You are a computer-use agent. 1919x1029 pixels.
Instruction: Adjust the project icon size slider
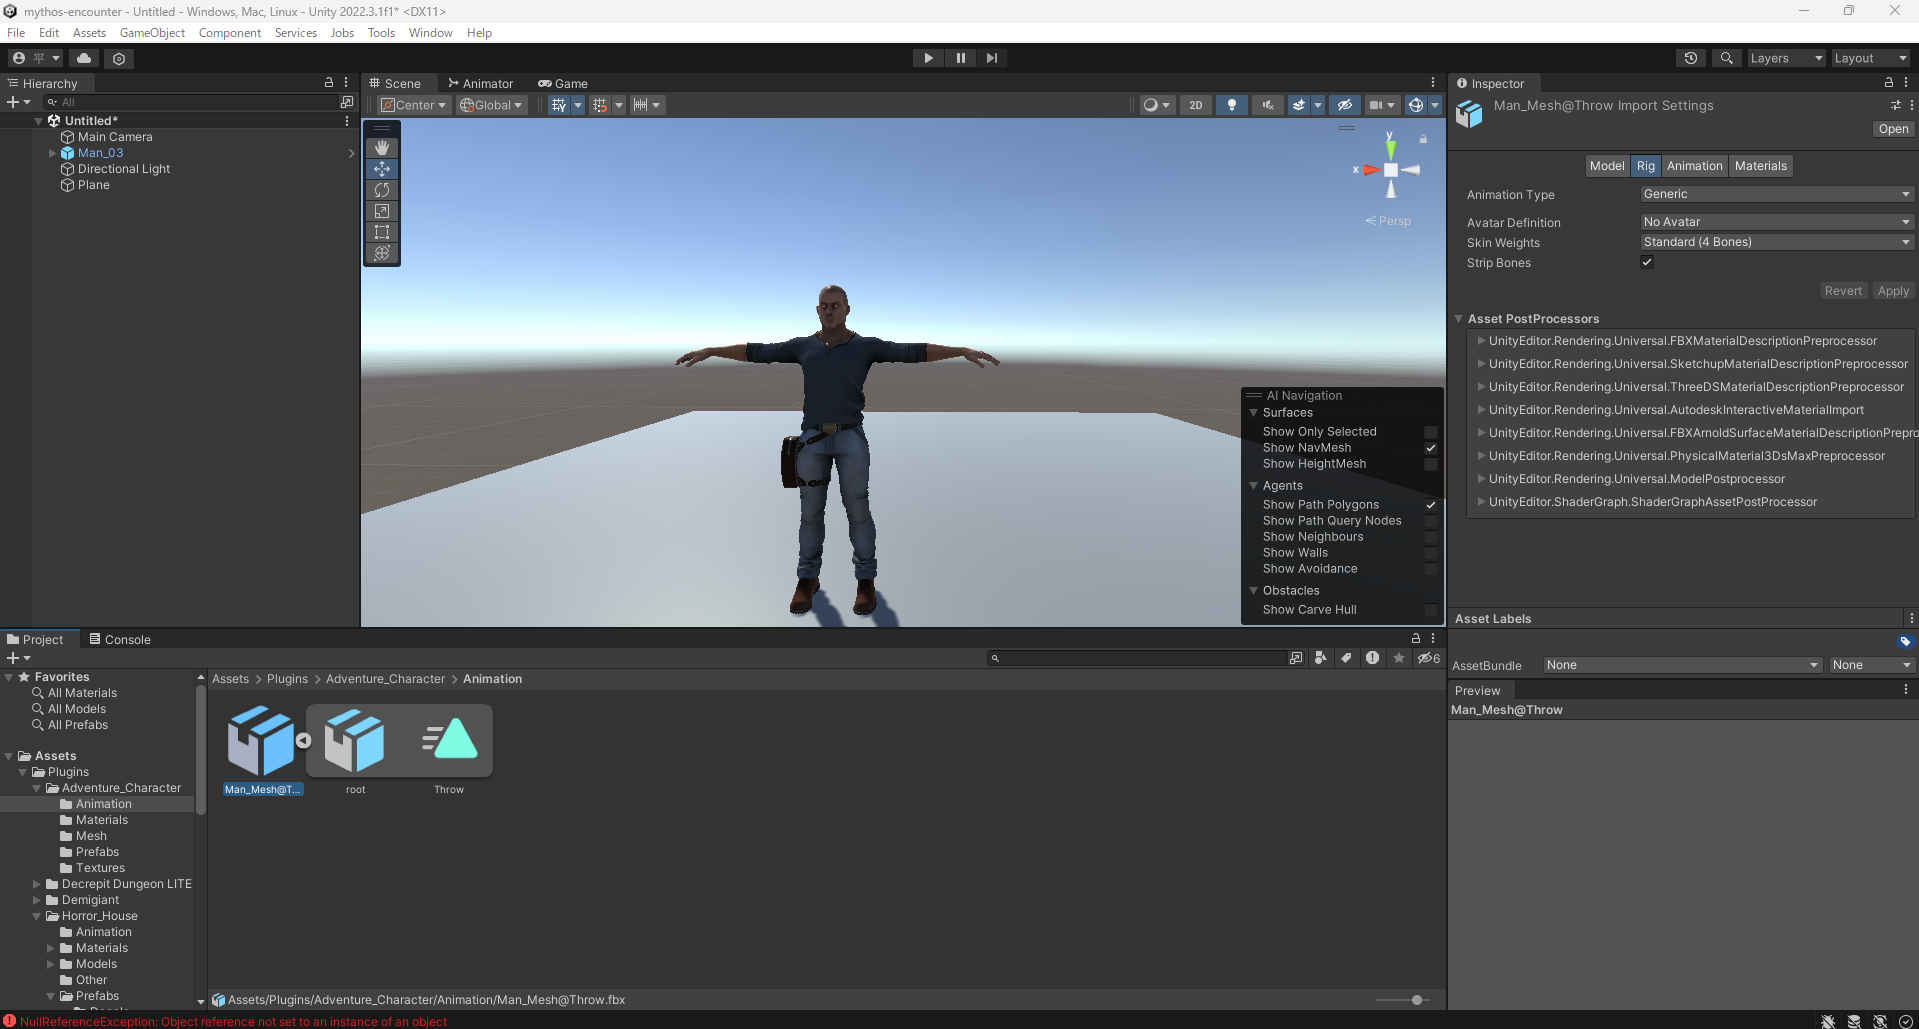click(1416, 1000)
